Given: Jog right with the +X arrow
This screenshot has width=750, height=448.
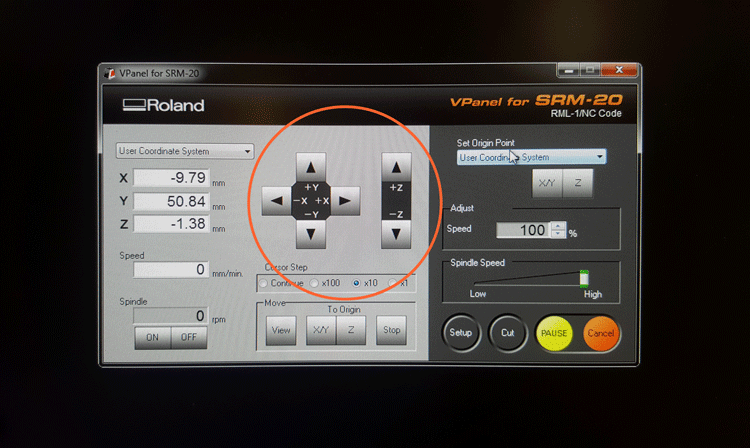Looking at the screenshot, I should click(345, 201).
